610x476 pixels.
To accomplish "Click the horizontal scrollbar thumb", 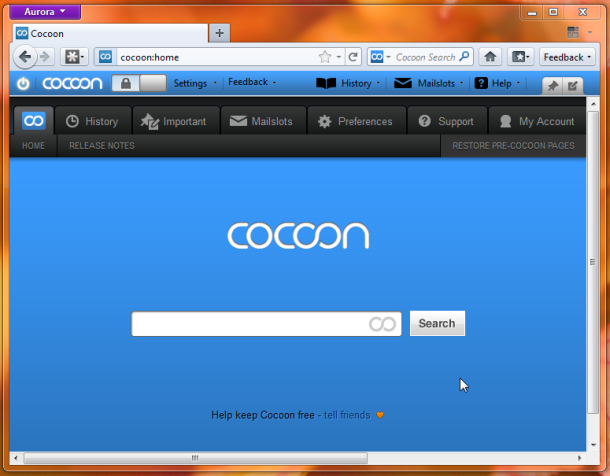I will 195,458.
